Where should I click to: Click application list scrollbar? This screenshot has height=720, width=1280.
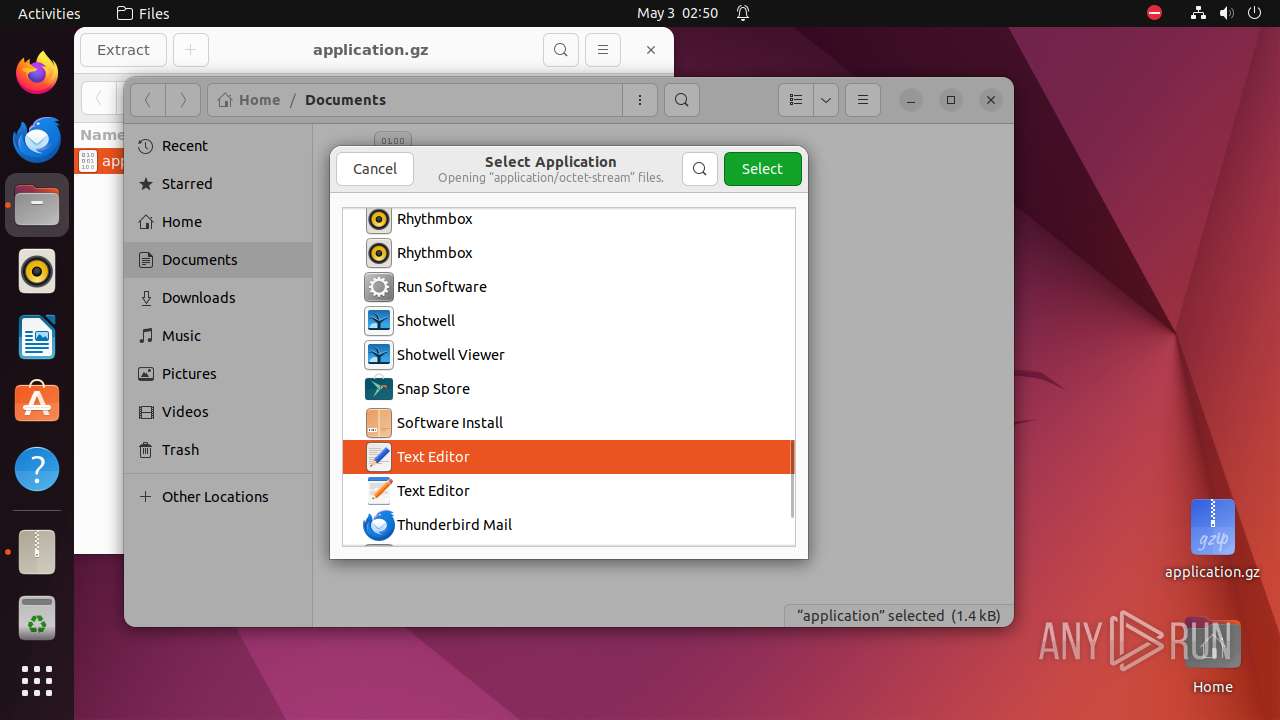792,479
